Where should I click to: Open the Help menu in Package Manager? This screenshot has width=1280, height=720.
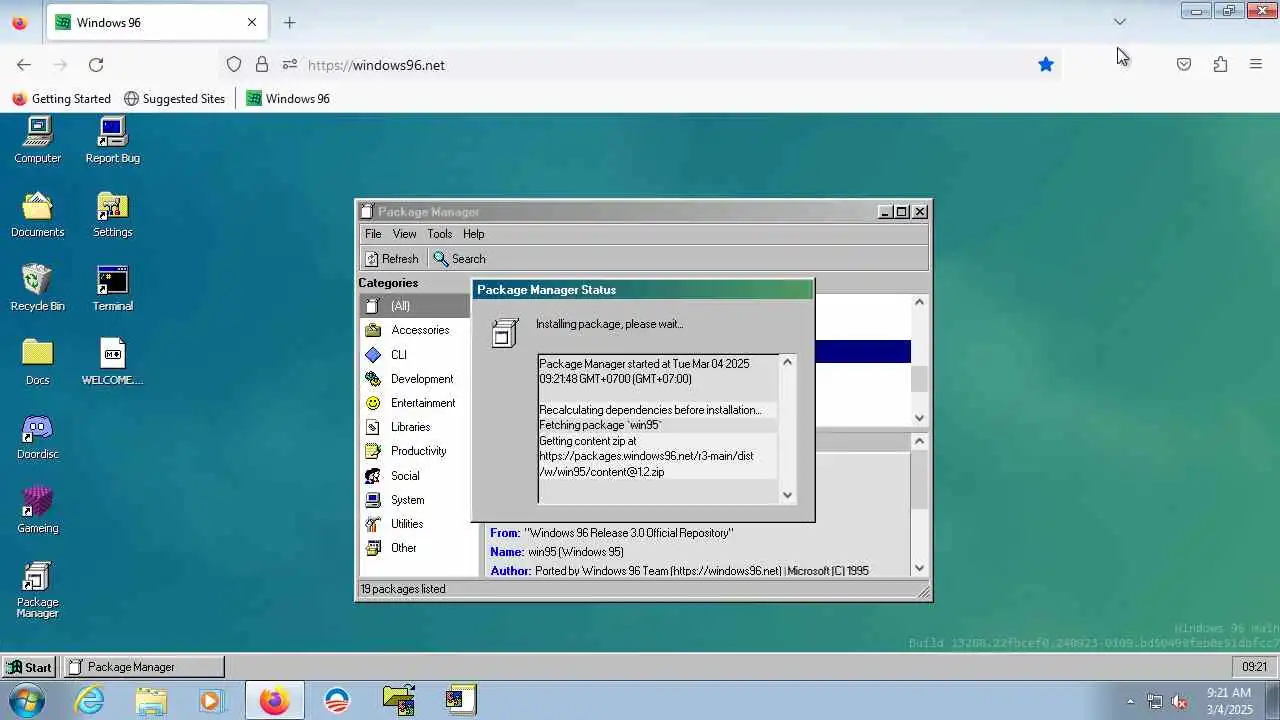click(x=474, y=234)
